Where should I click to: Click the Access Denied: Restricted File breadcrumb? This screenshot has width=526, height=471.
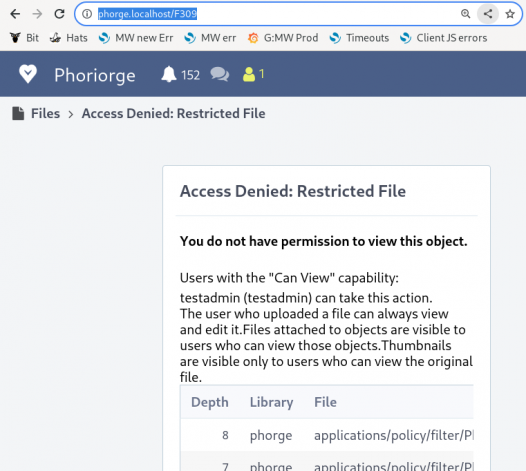[x=173, y=113]
